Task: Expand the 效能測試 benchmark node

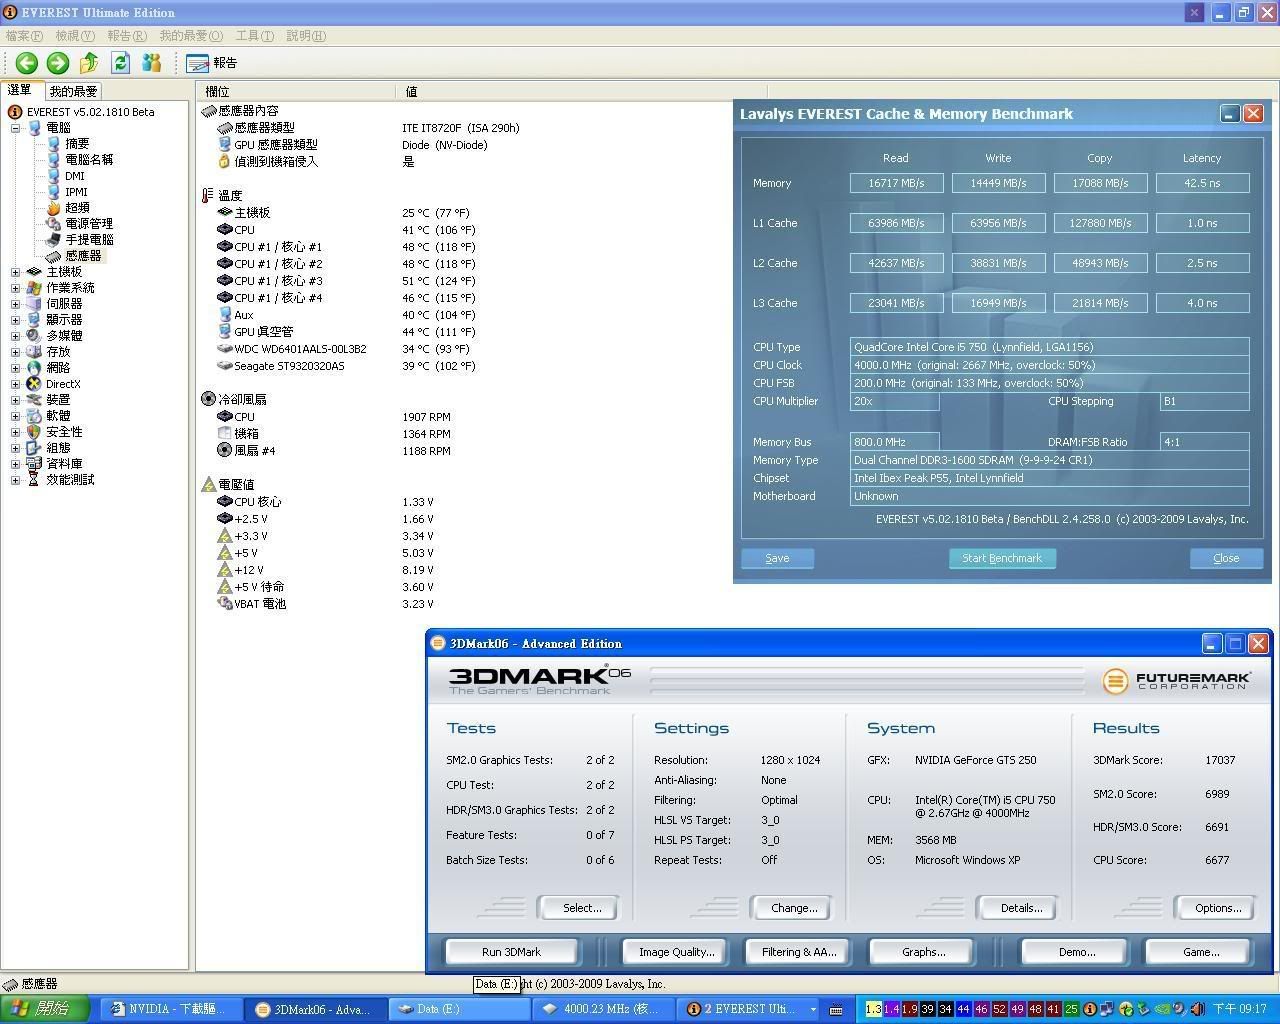Action: pos(15,480)
